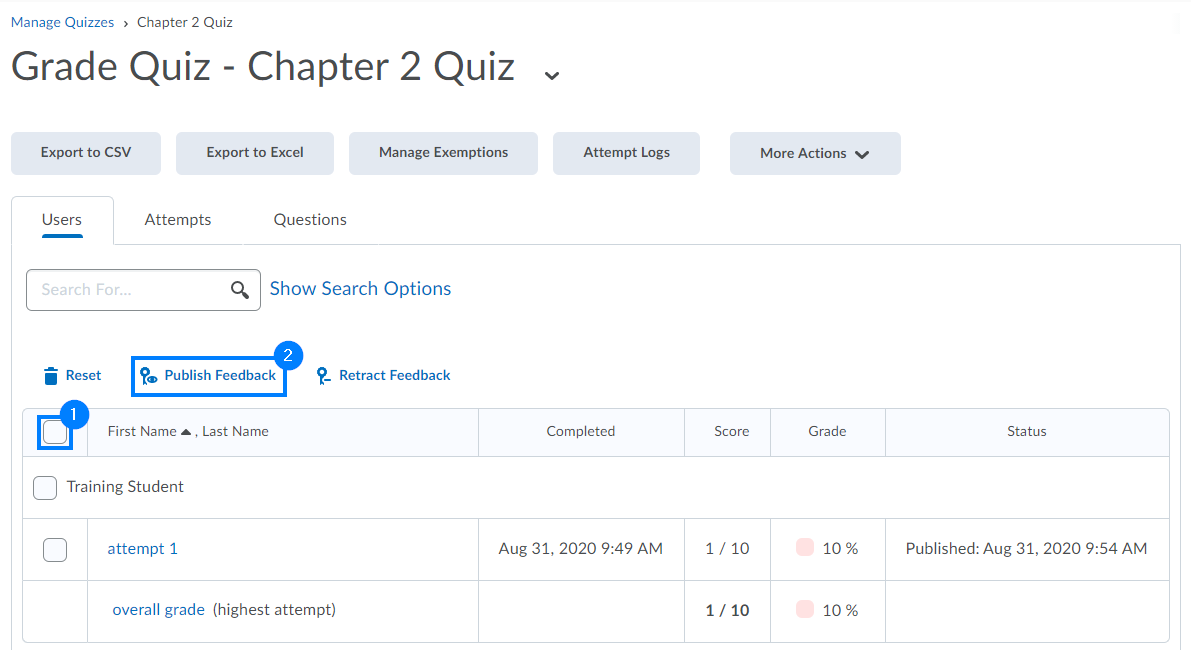
Task: Check the Training Student checkbox
Action: click(x=45, y=488)
